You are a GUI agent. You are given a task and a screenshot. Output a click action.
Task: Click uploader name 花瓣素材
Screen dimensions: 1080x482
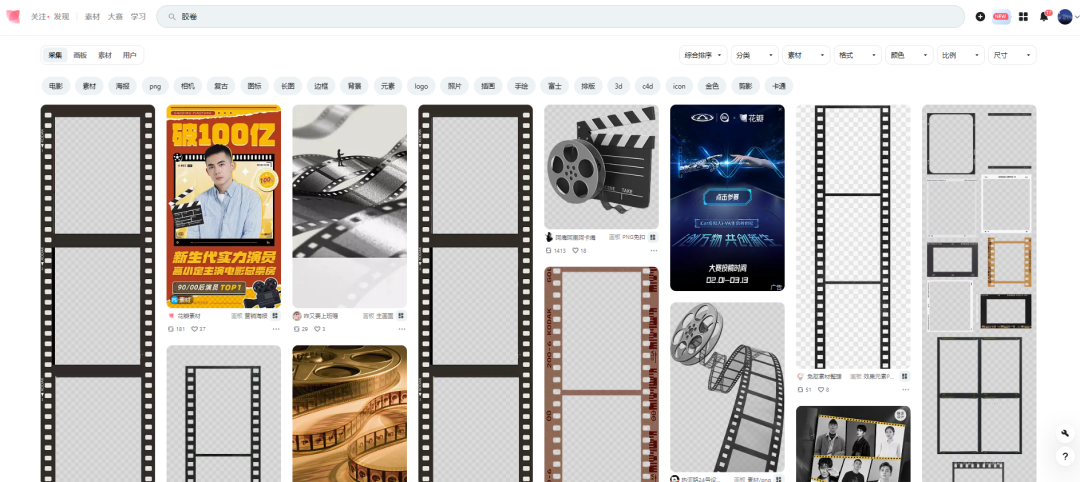(x=189, y=315)
